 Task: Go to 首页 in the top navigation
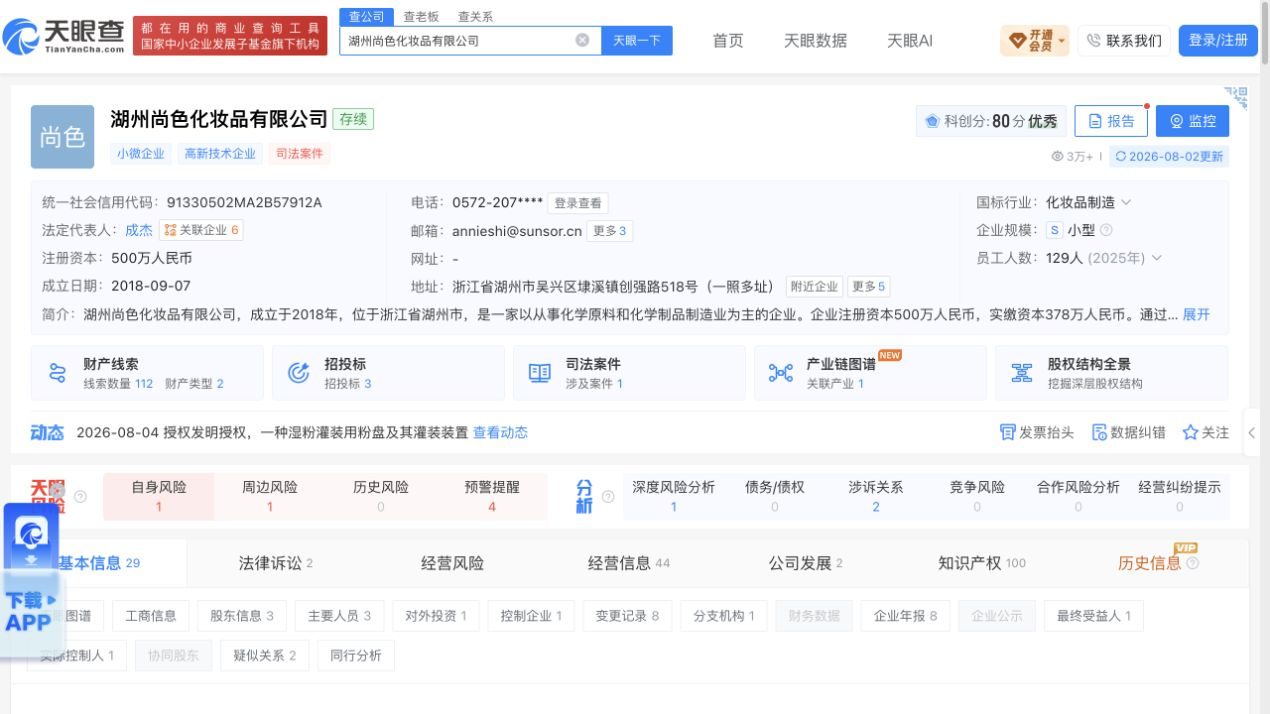[x=728, y=40]
